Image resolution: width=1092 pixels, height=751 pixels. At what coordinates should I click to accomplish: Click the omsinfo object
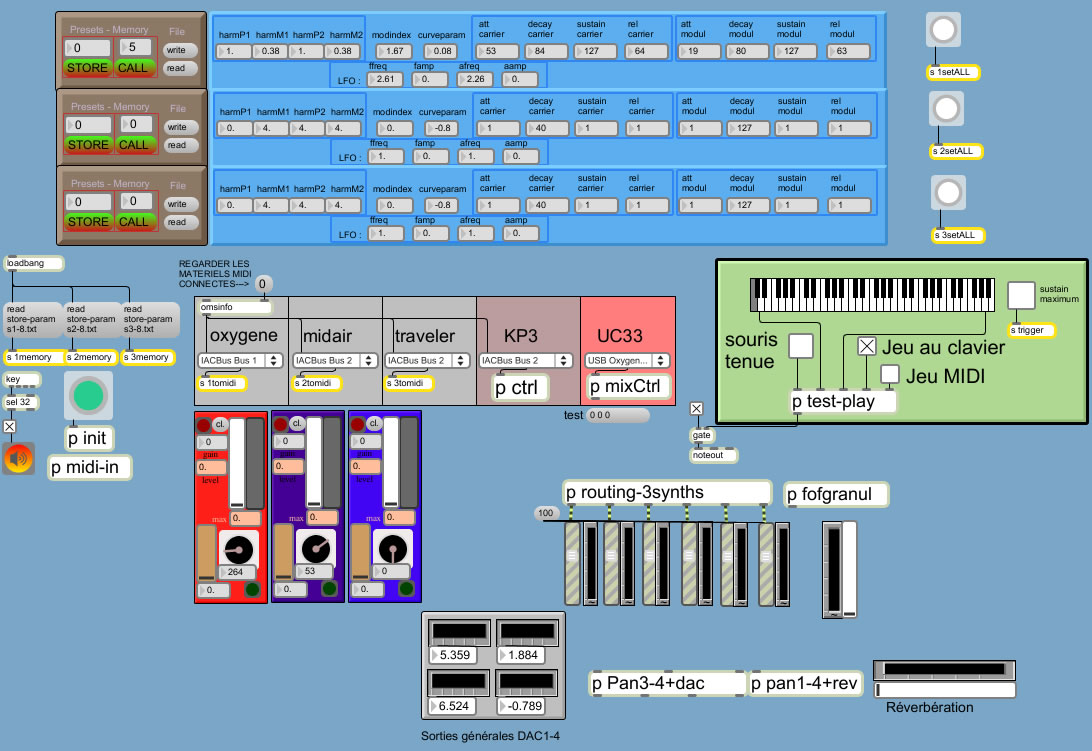[234, 307]
